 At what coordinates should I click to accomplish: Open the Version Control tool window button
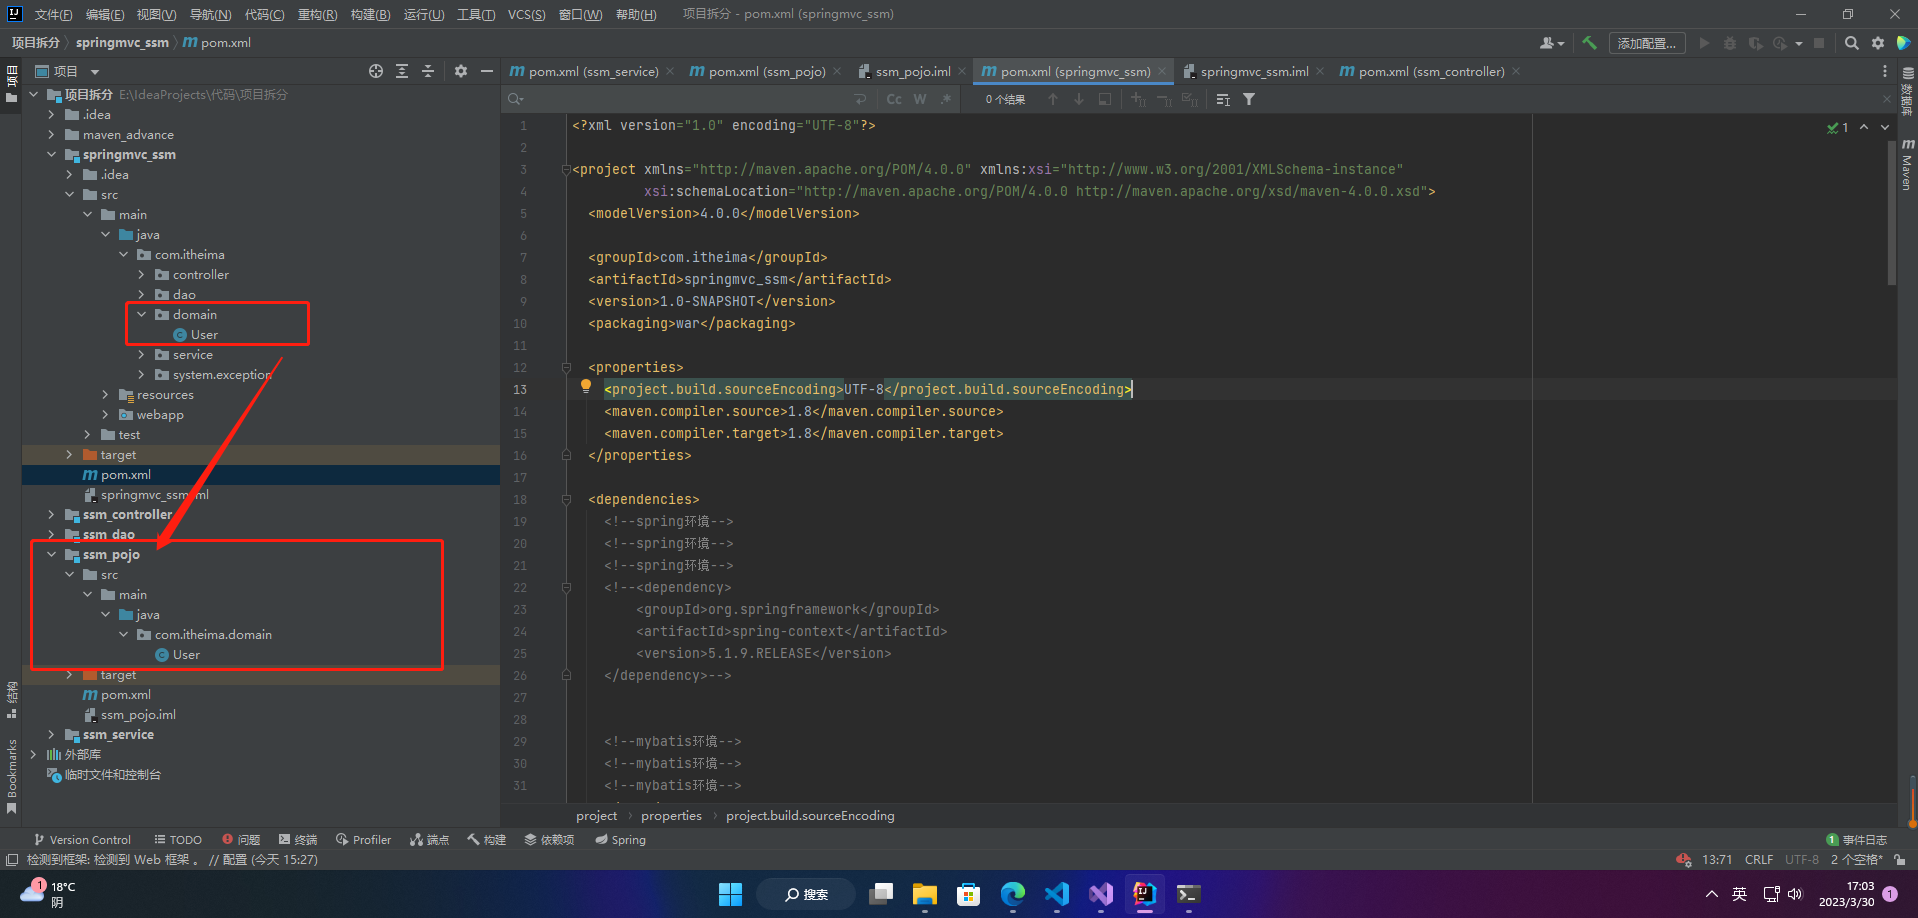pos(82,840)
